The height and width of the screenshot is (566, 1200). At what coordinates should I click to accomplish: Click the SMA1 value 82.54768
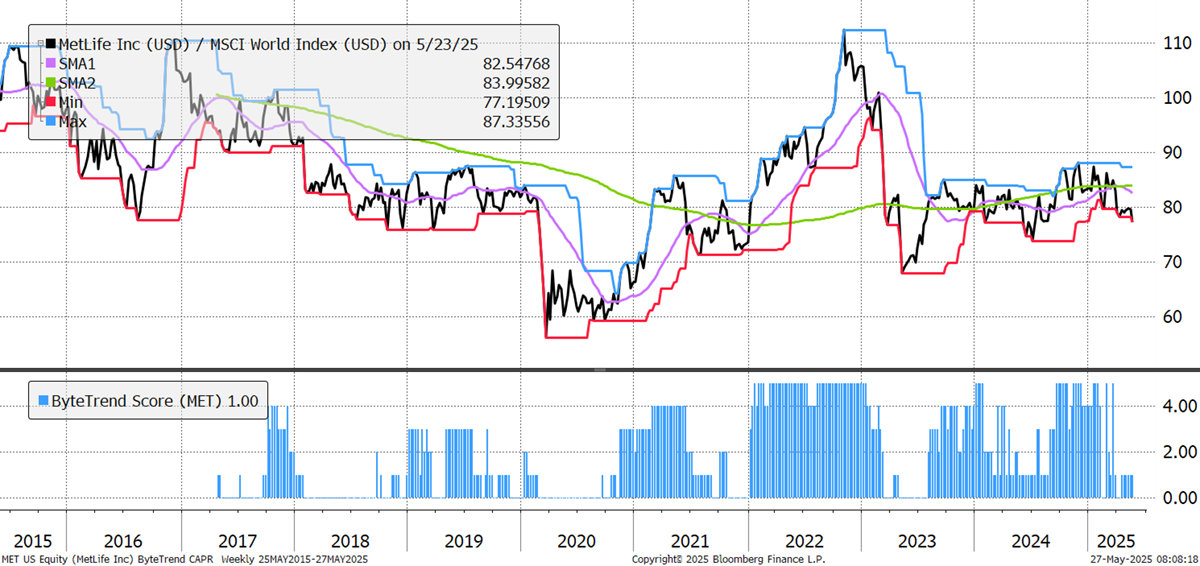[515, 64]
